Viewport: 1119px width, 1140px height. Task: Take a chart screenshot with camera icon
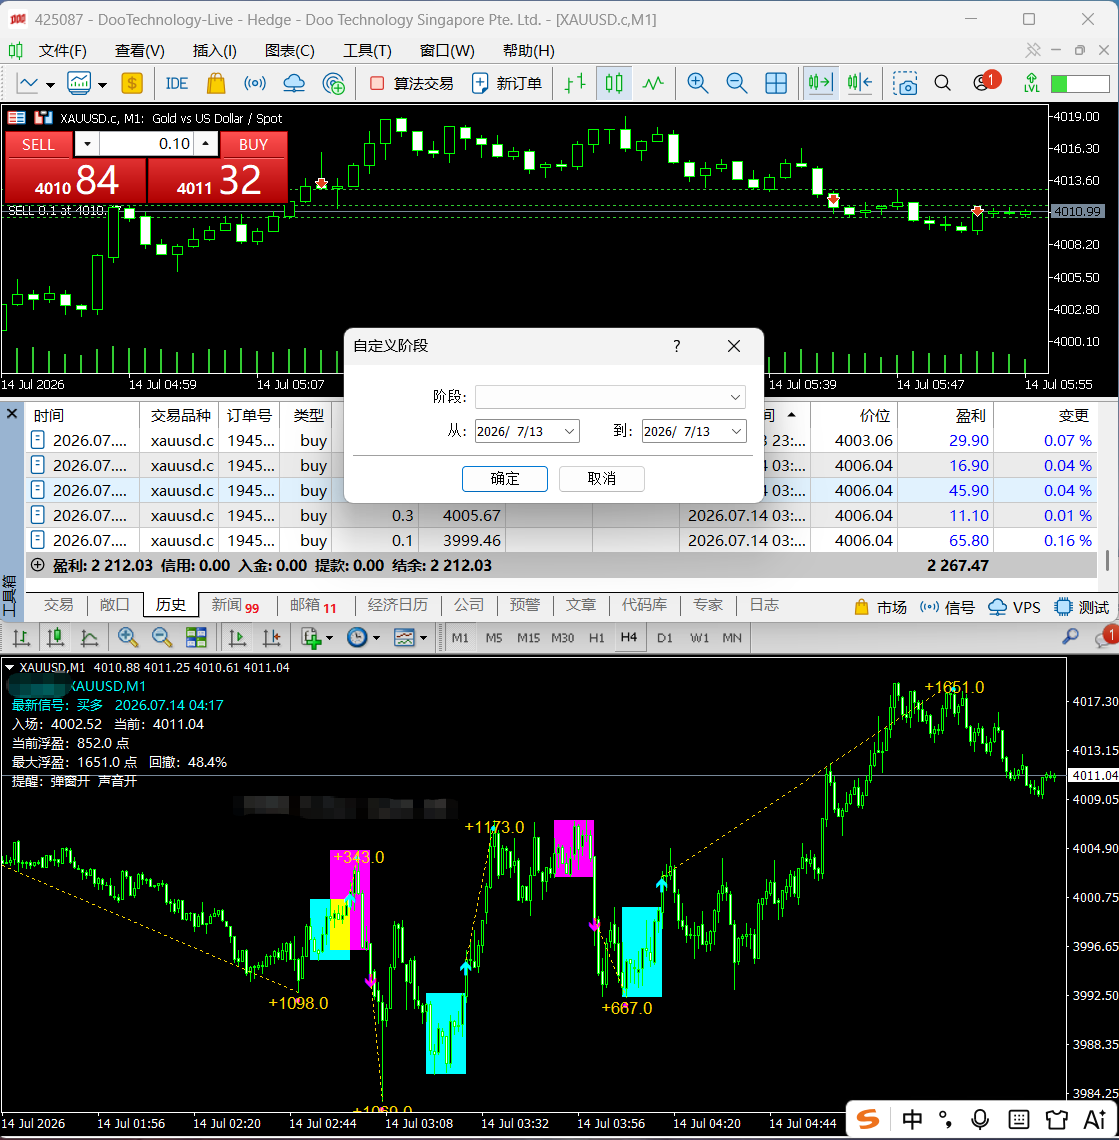[905, 84]
